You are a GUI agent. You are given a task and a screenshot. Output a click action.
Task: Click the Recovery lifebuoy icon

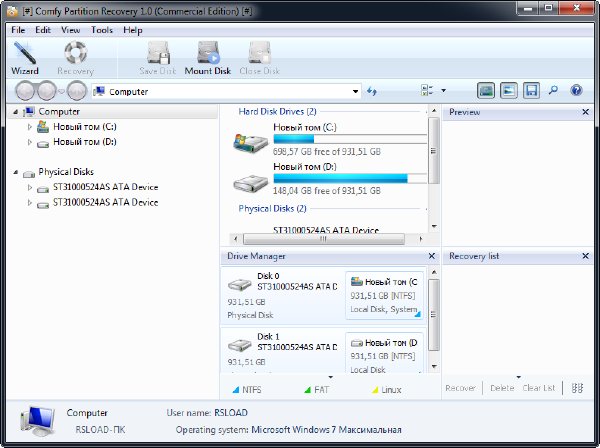(x=75, y=53)
